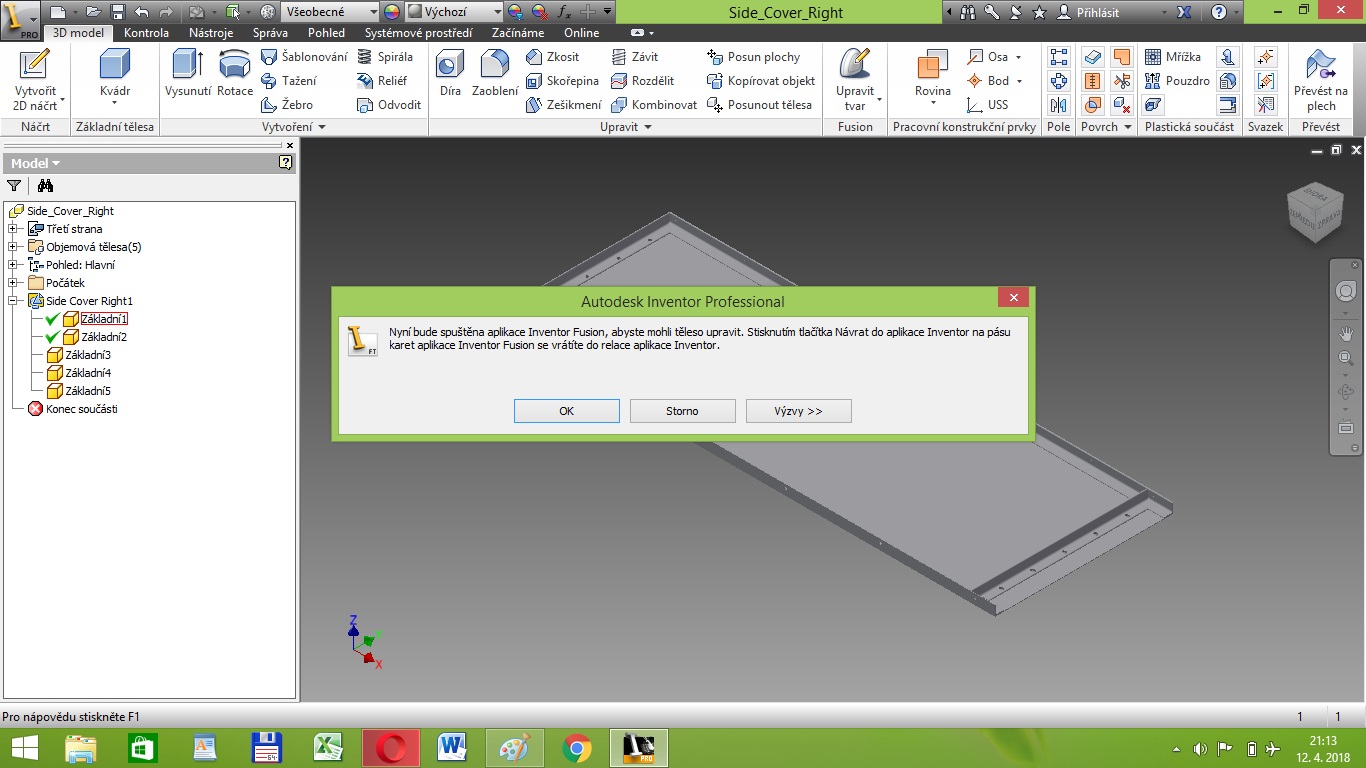Choose the Reliéf emboss tool
The width and height of the screenshot is (1366, 768).
click(383, 81)
